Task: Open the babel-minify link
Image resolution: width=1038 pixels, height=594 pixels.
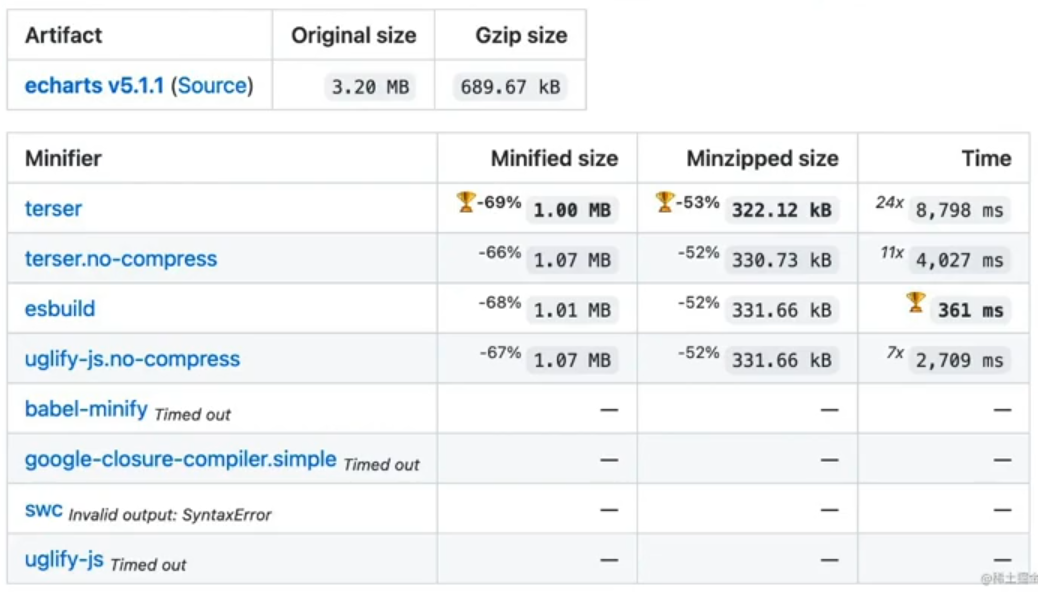Action: (86, 409)
